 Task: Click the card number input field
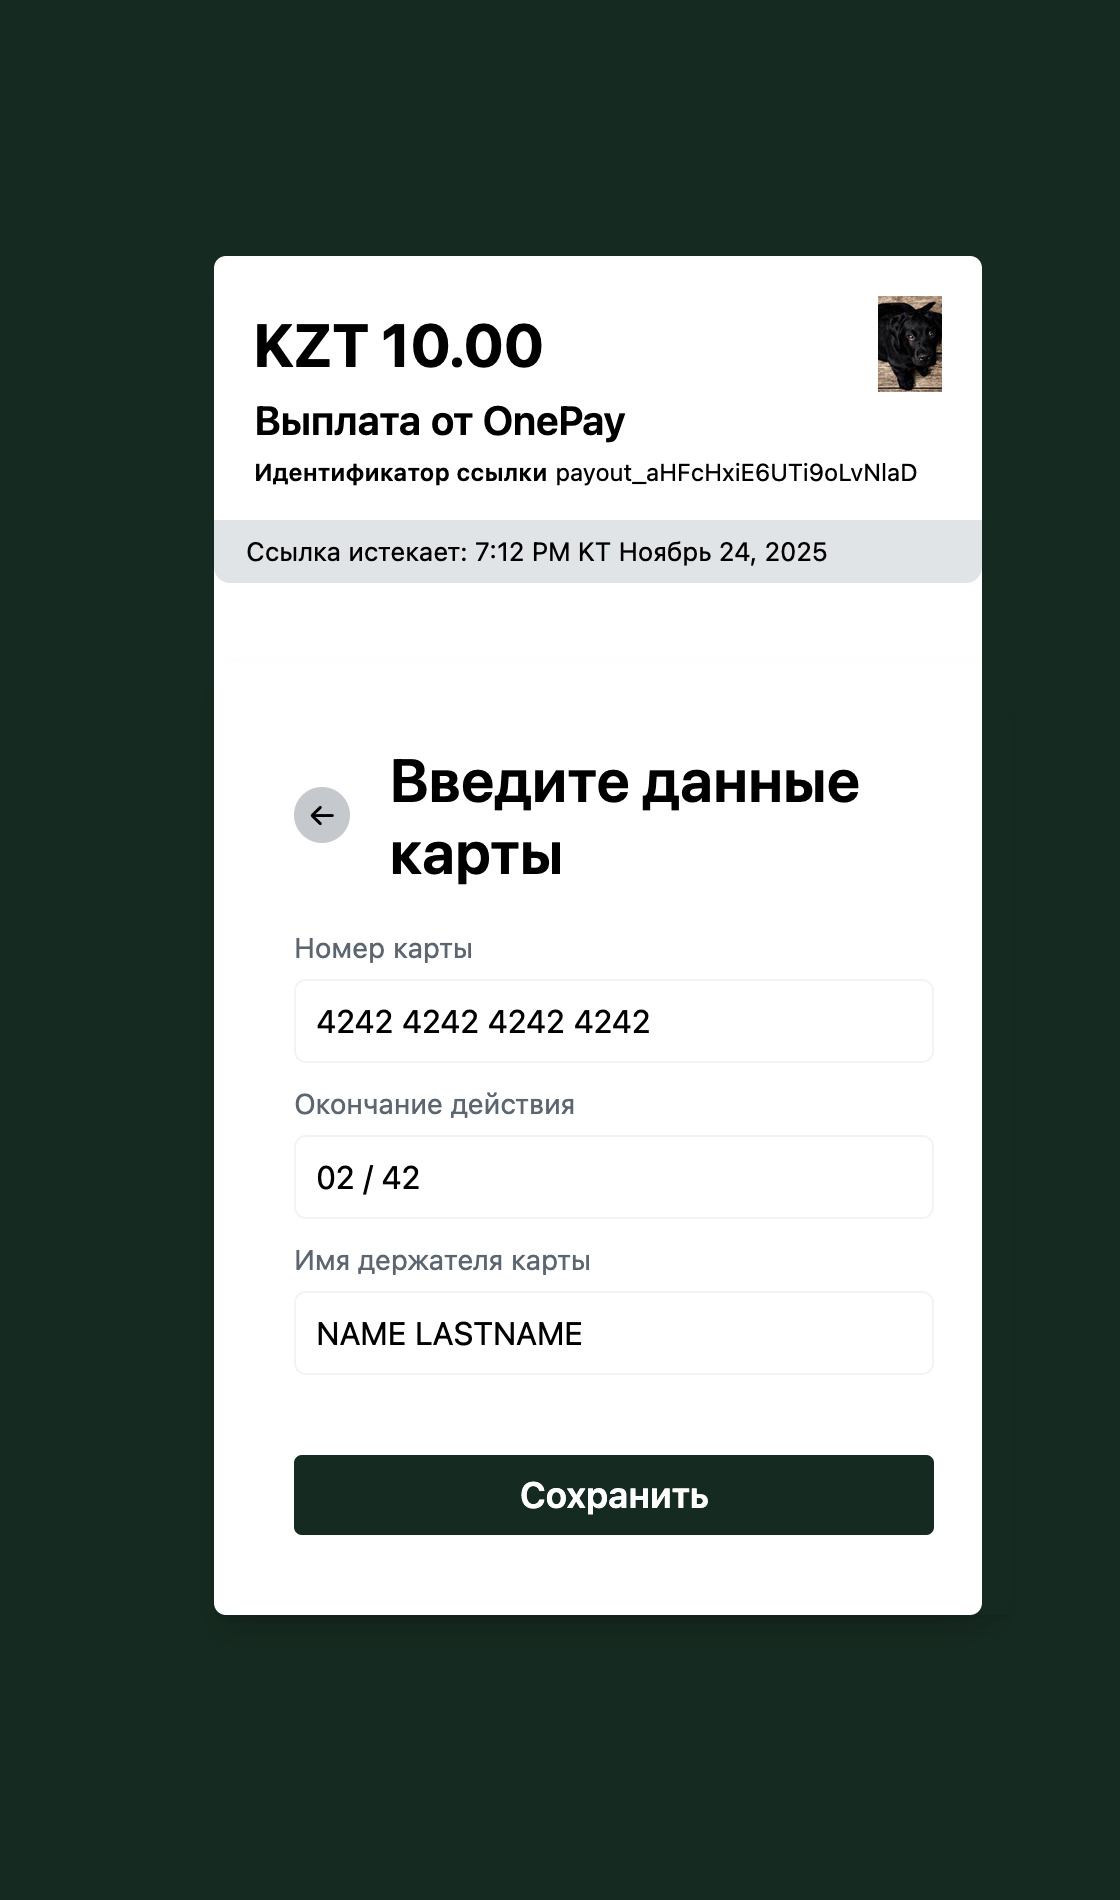pos(613,1021)
